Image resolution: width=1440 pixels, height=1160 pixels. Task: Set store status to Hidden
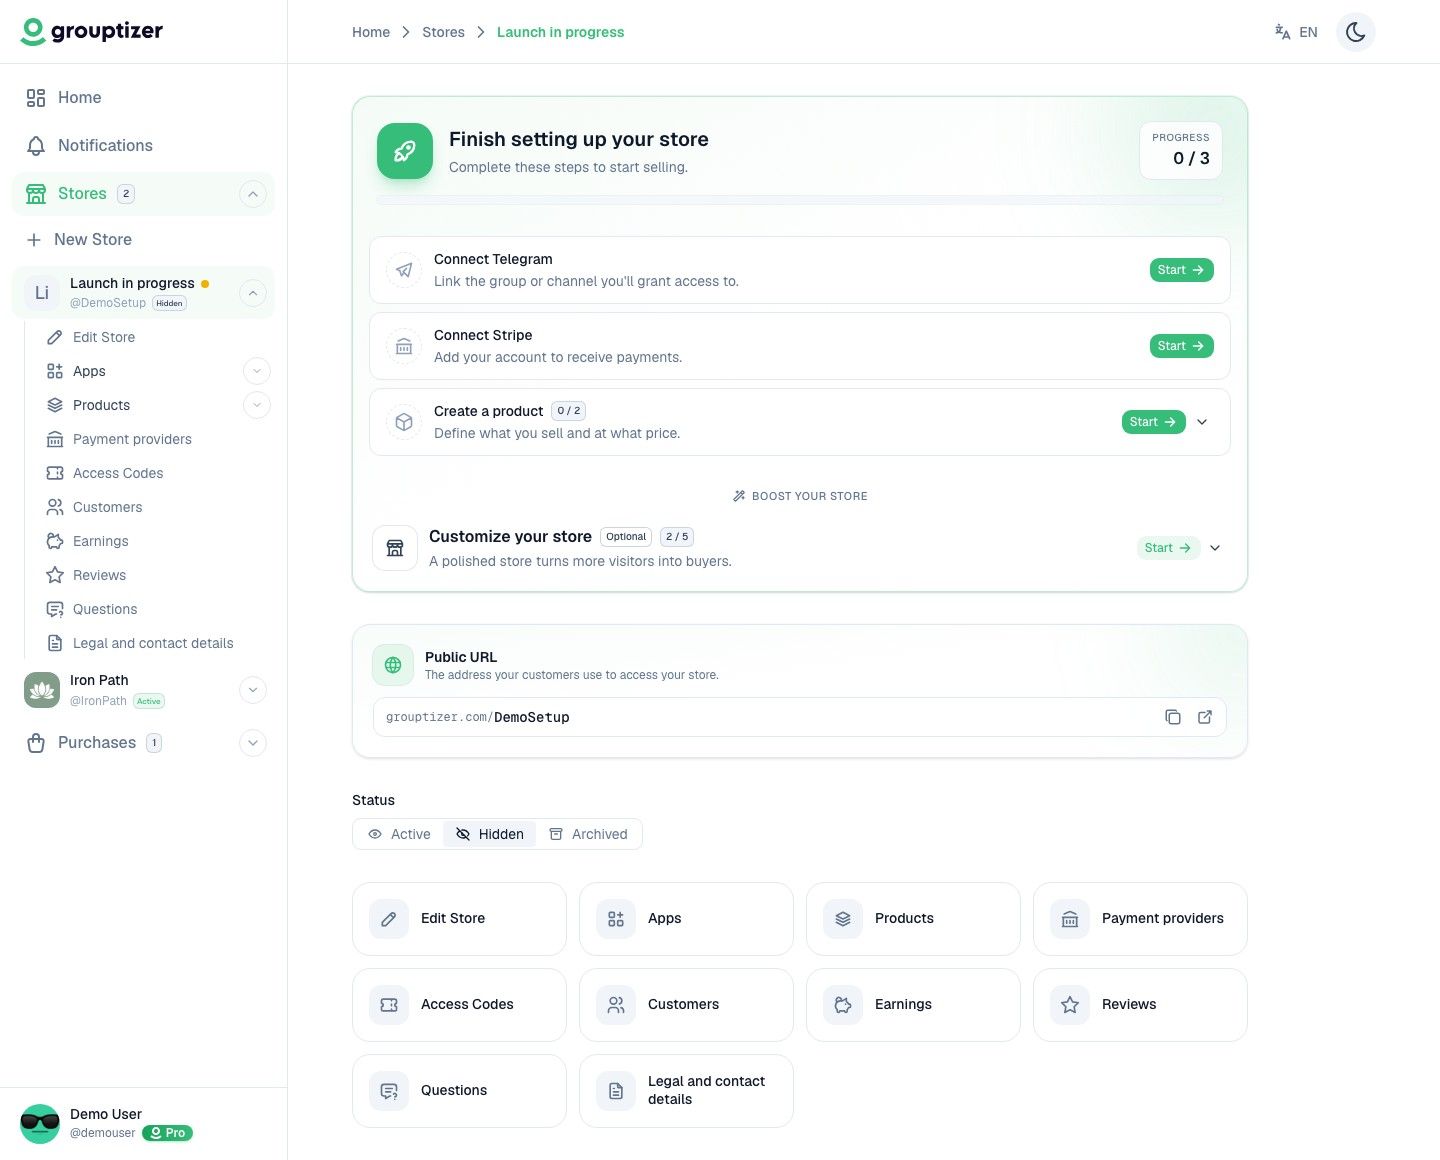click(490, 834)
